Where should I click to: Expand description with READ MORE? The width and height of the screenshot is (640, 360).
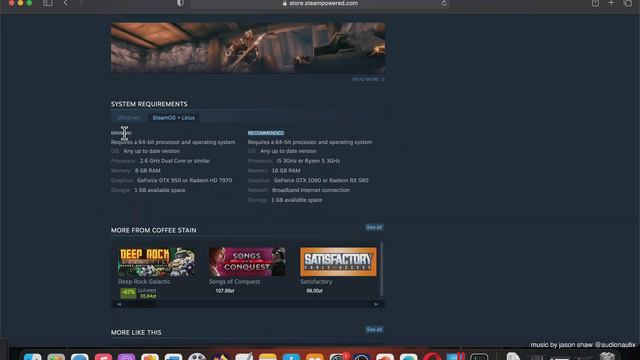click(x=368, y=79)
